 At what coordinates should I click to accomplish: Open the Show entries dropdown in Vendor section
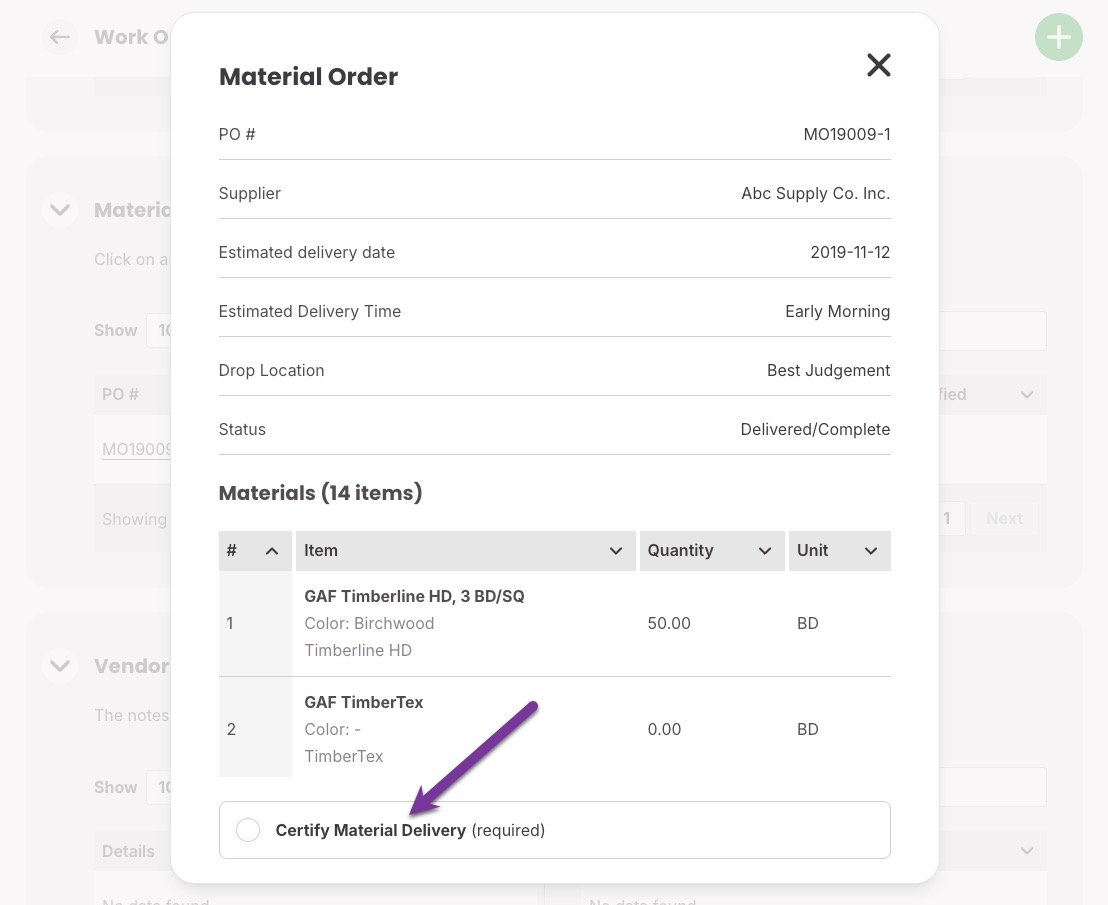tap(159, 787)
